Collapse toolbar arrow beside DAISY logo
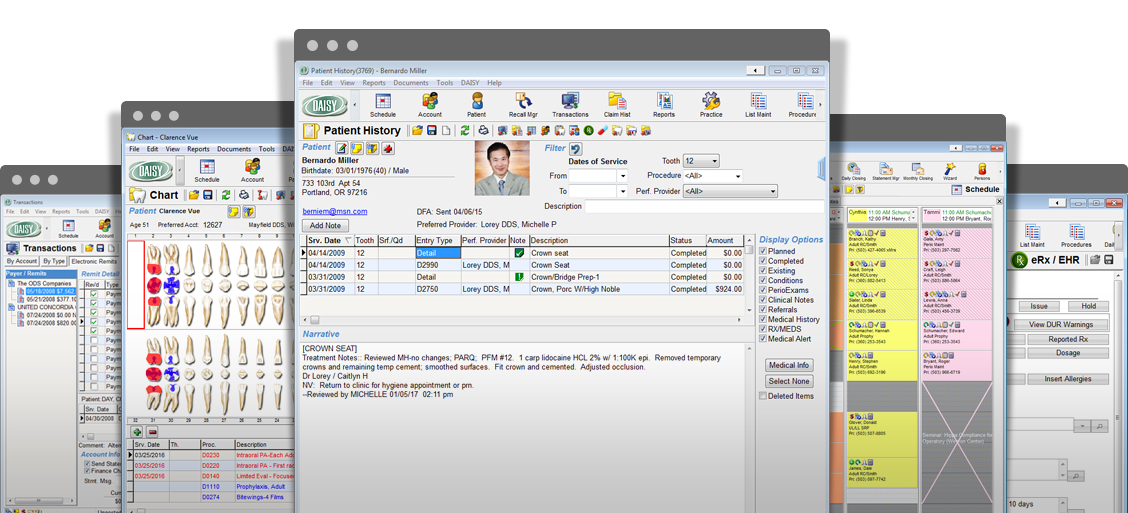The image size is (1128, 513). [x=354, y=105]
